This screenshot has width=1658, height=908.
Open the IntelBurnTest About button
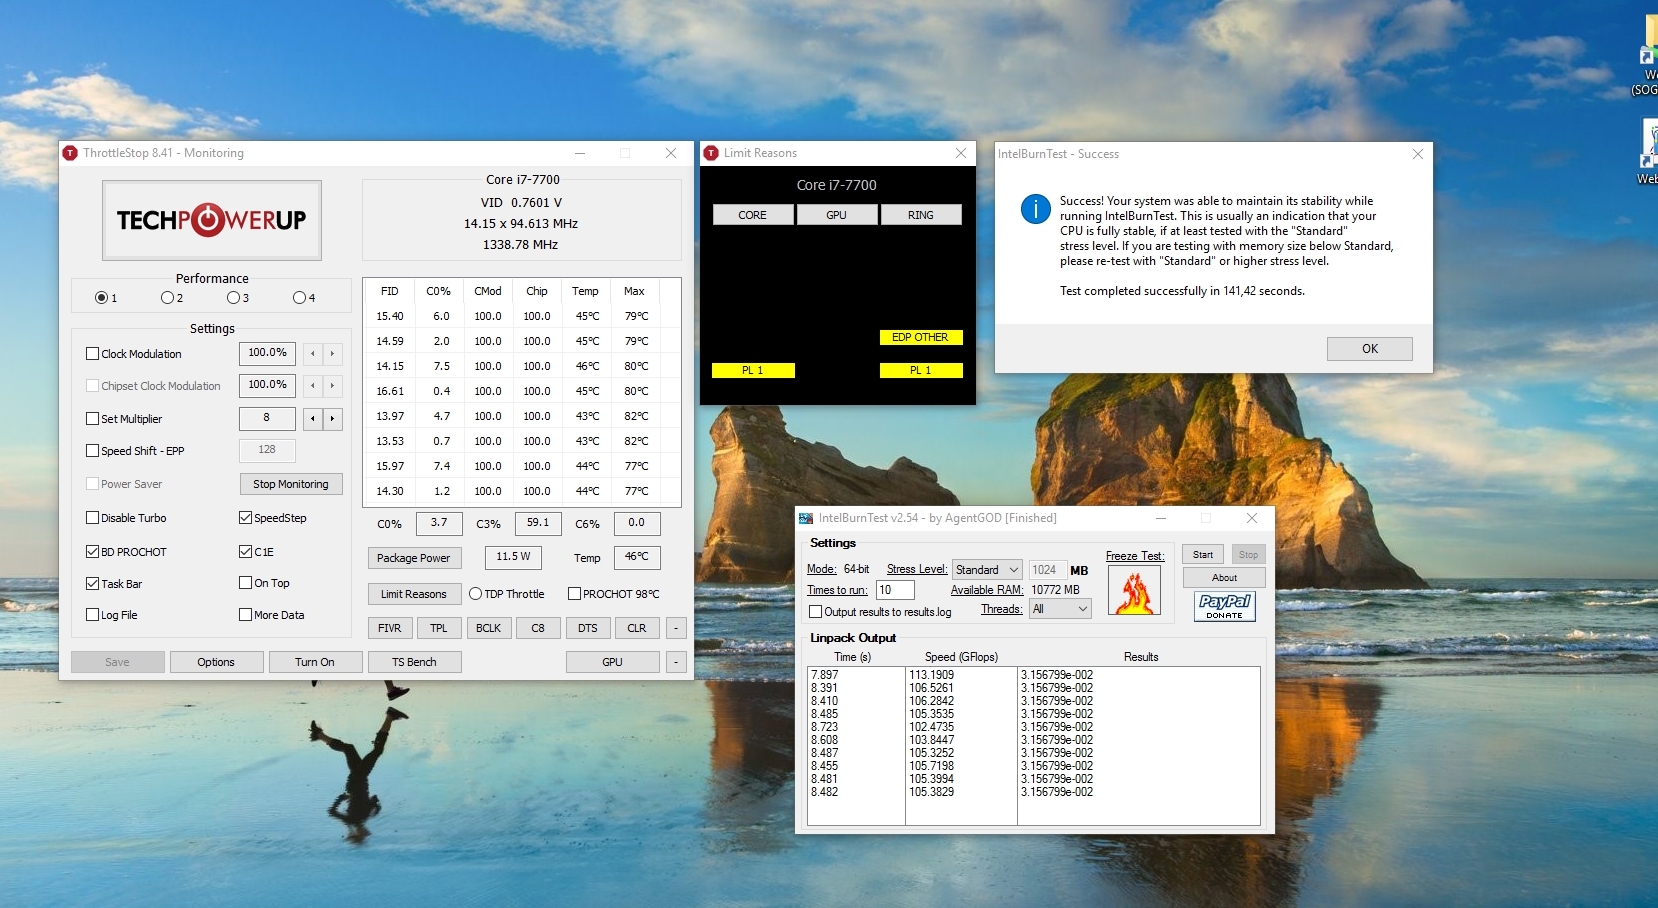coord(1224,578)
